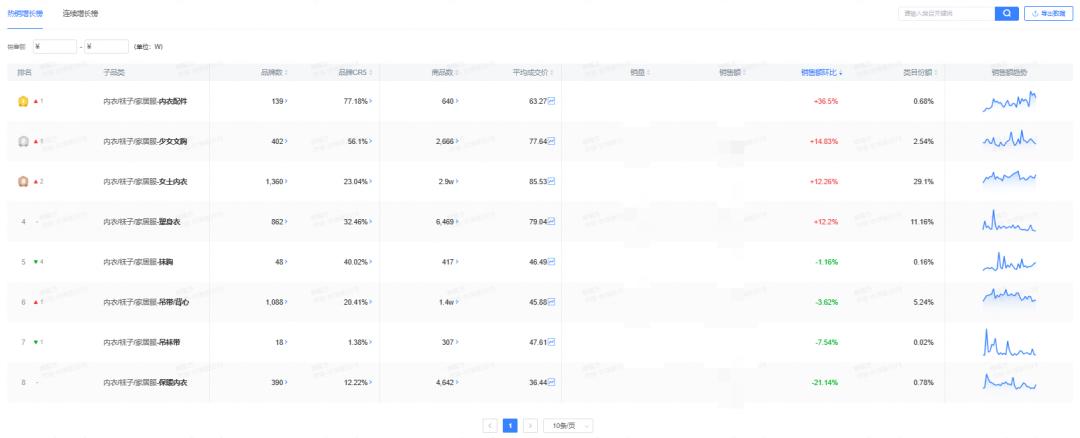Screen dimensions: 1080x438
Task: Open 吊袜带 subcategory link
Action: point(169,342)
